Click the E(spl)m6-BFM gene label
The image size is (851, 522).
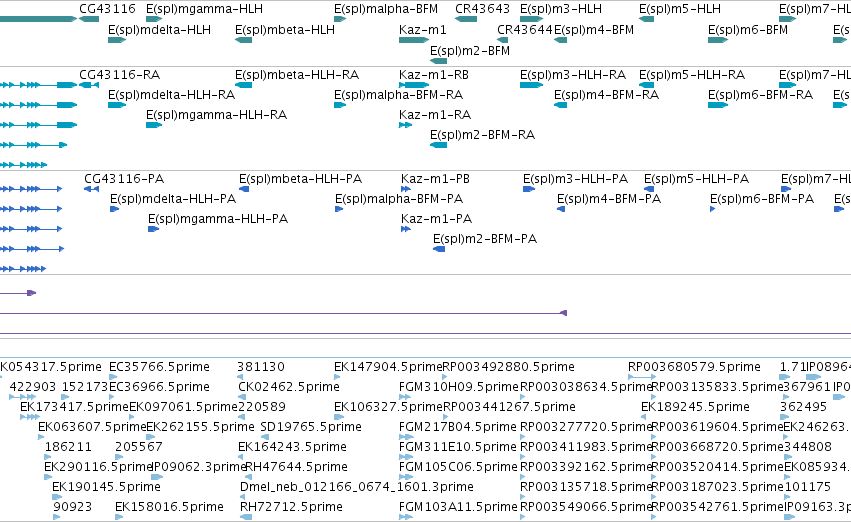pos(748,30)
